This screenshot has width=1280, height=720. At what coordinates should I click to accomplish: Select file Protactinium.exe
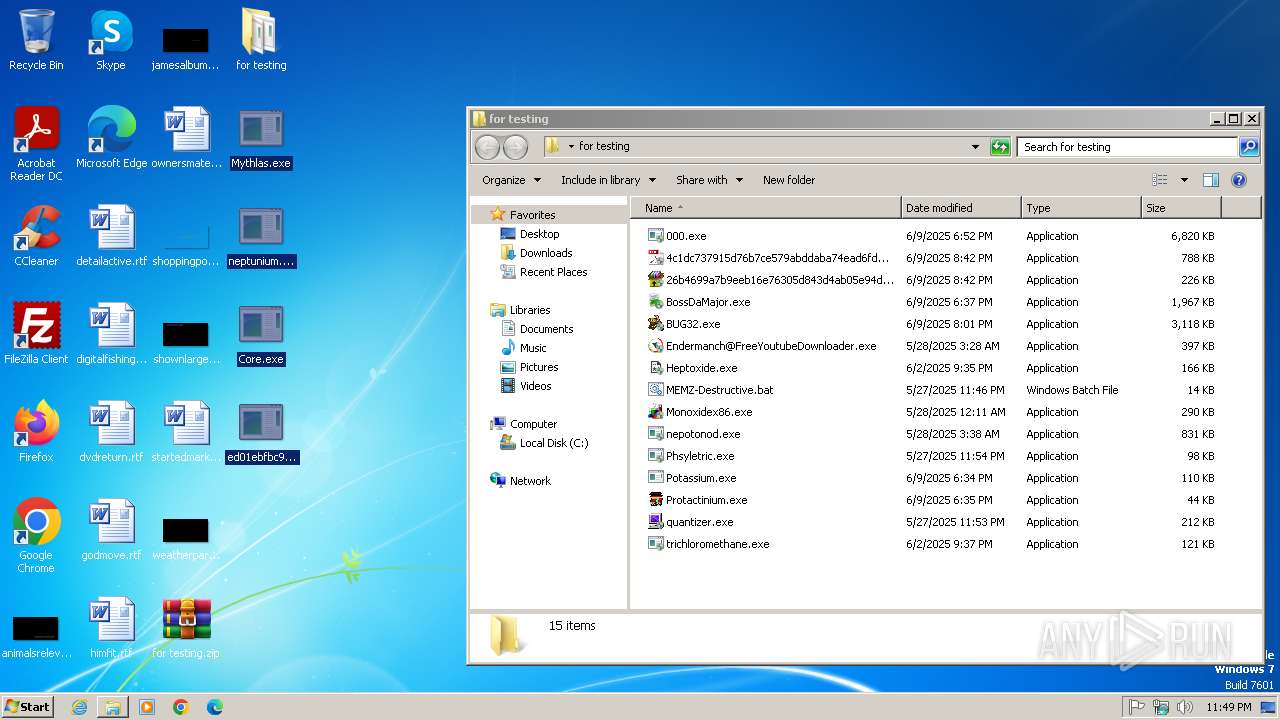point(706,500)
